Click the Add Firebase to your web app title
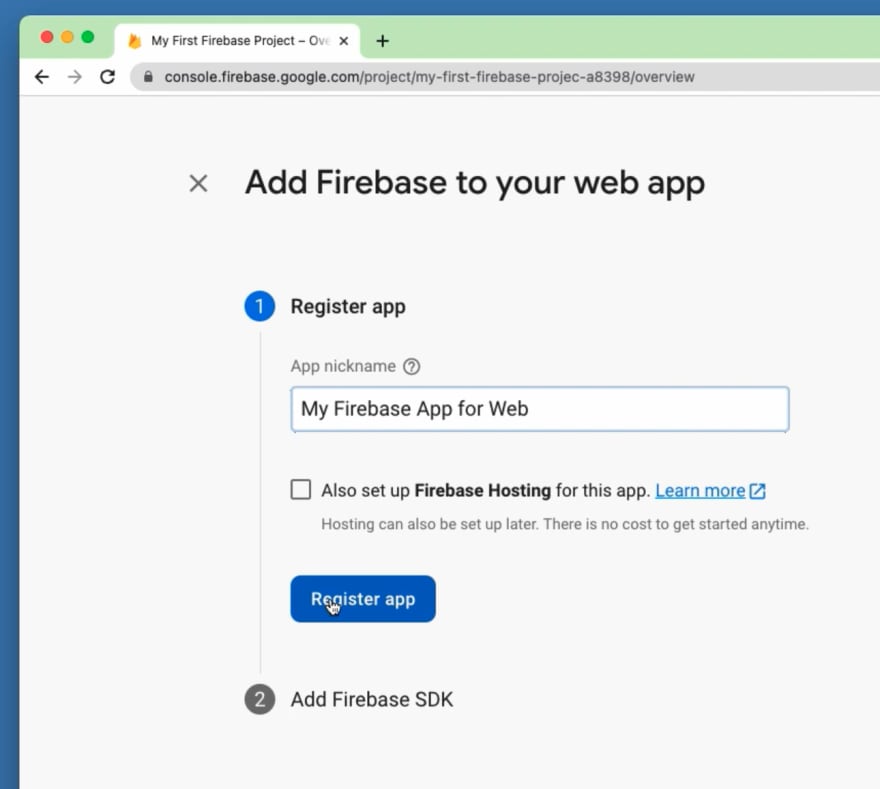The width and height of the screenshot is (880, 789). click(475, 184)
